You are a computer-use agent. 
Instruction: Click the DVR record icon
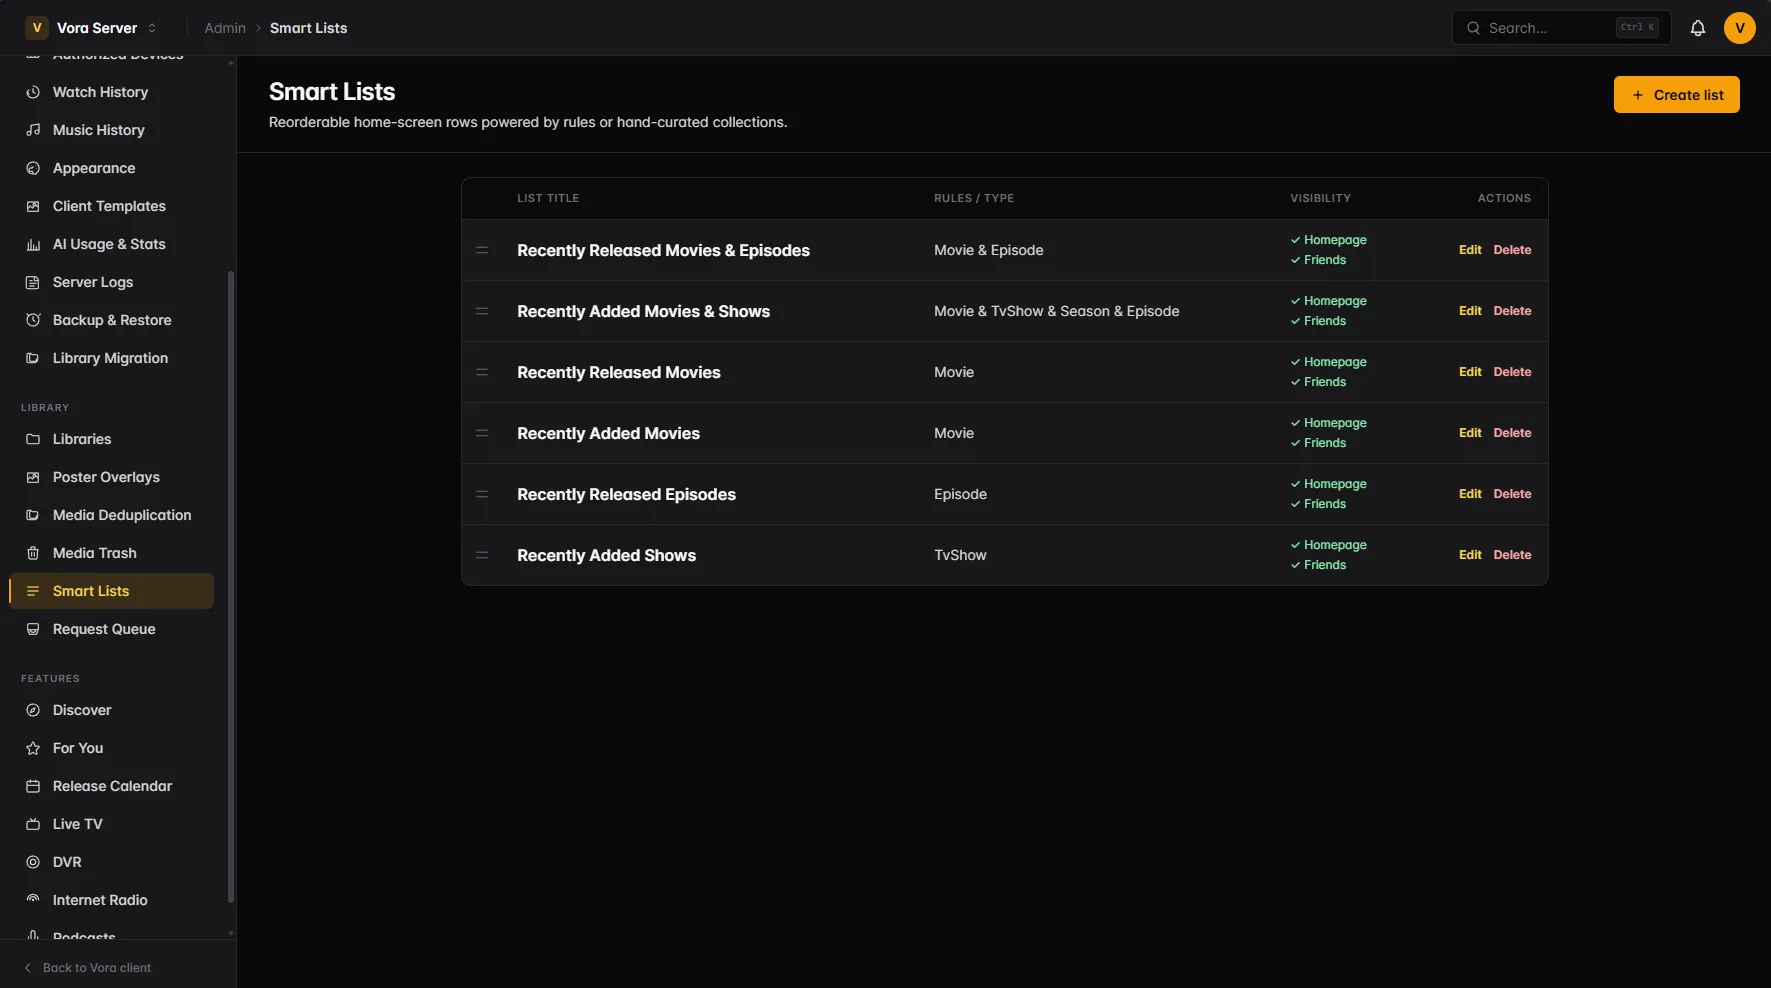33,862
